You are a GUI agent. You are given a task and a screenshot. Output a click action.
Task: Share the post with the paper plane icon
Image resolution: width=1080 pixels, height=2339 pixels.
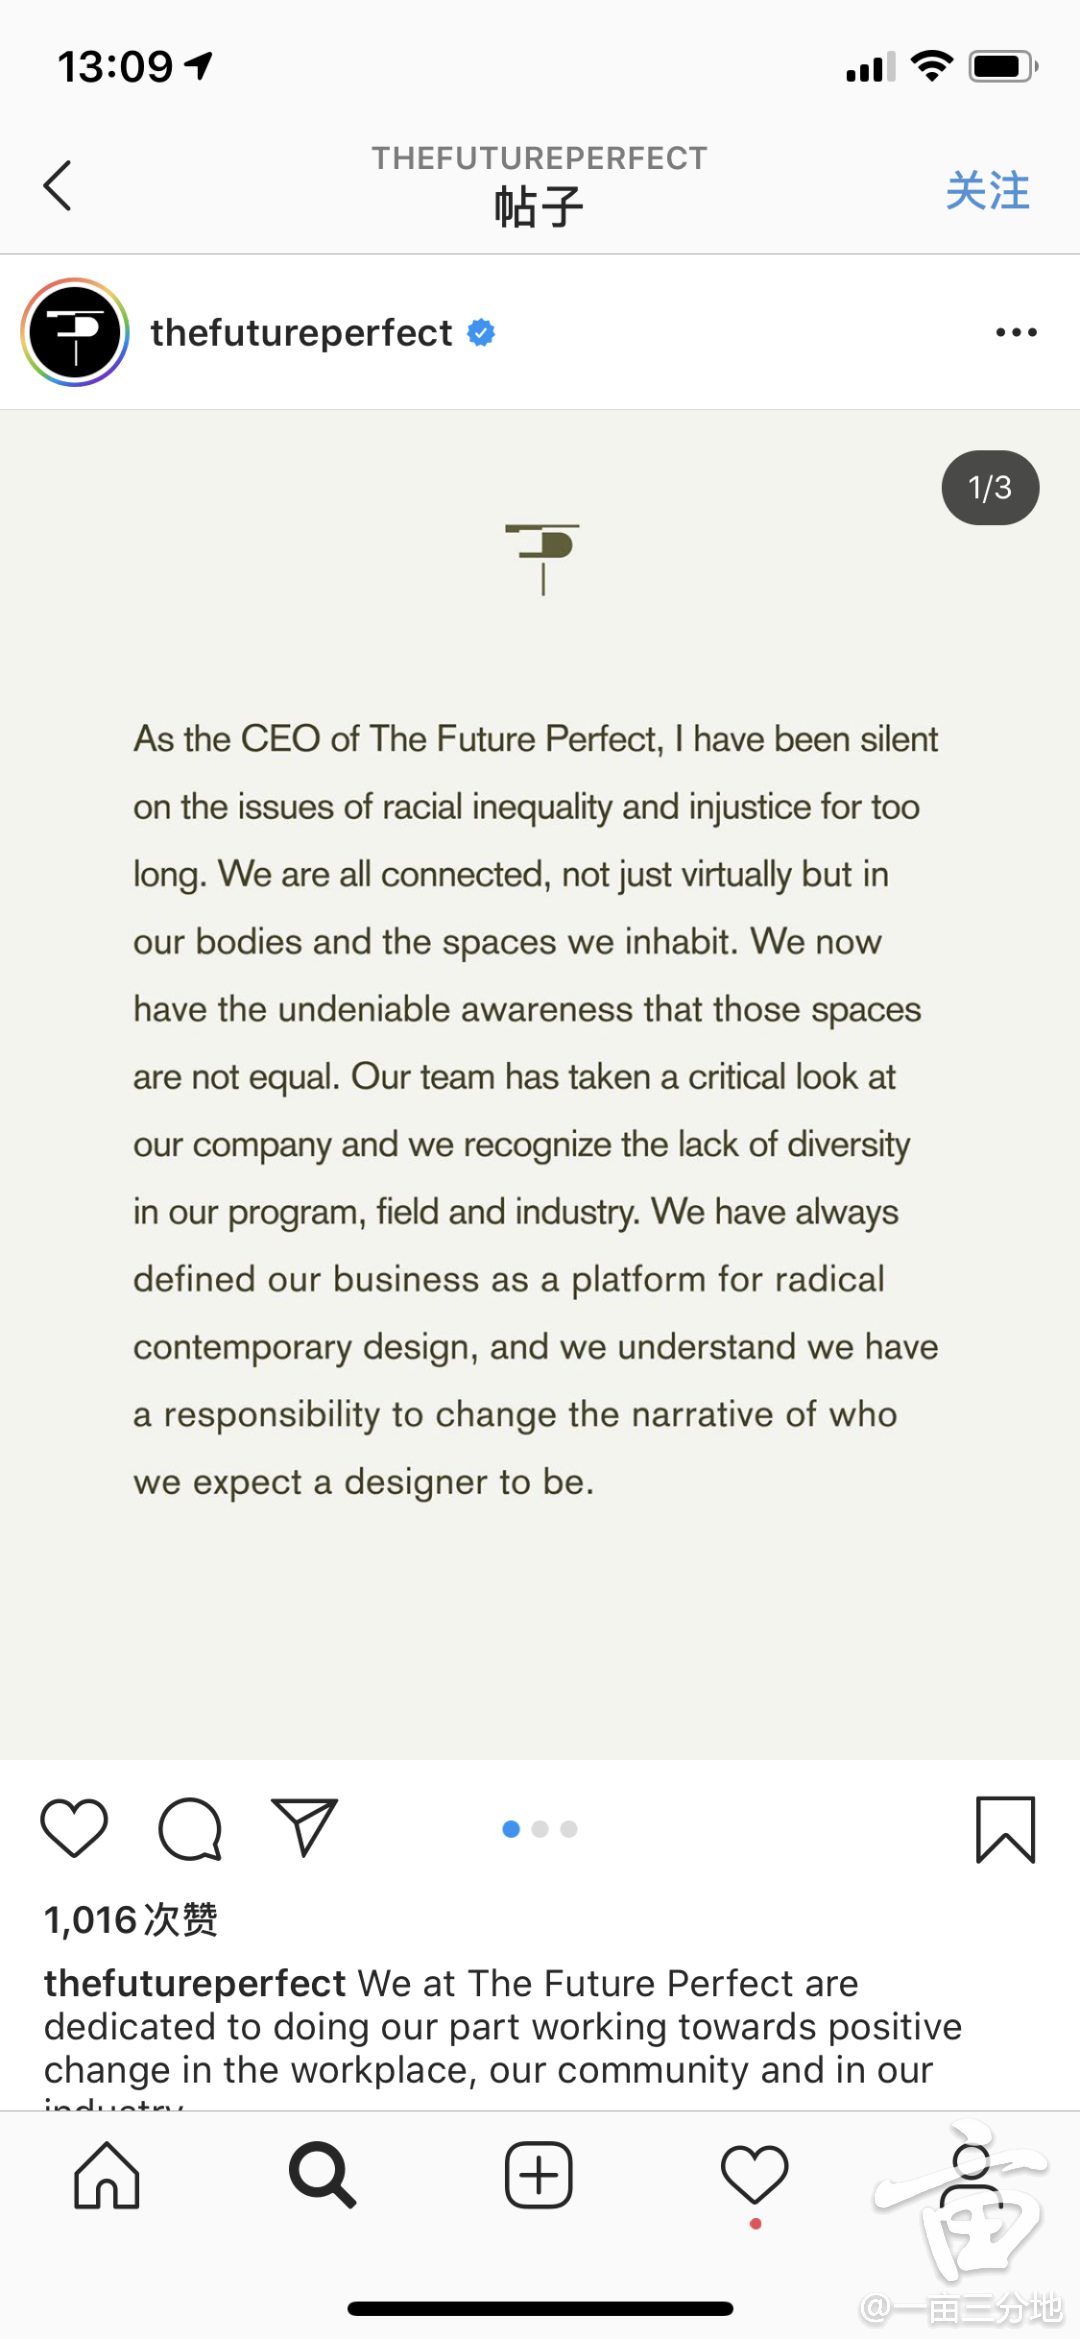tap(304, 1827)
